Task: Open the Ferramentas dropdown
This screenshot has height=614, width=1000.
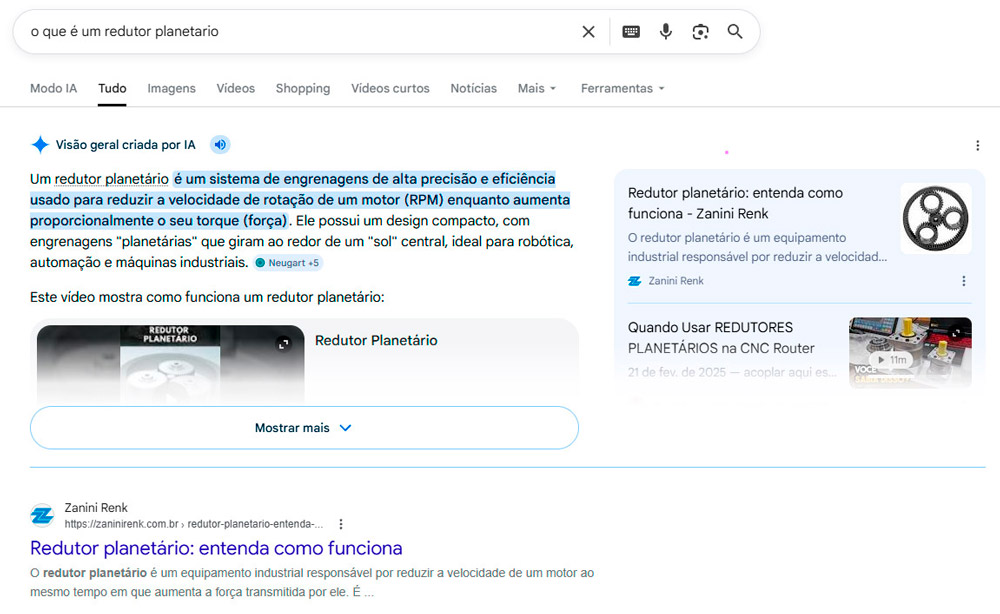Action: coord(622,88)
